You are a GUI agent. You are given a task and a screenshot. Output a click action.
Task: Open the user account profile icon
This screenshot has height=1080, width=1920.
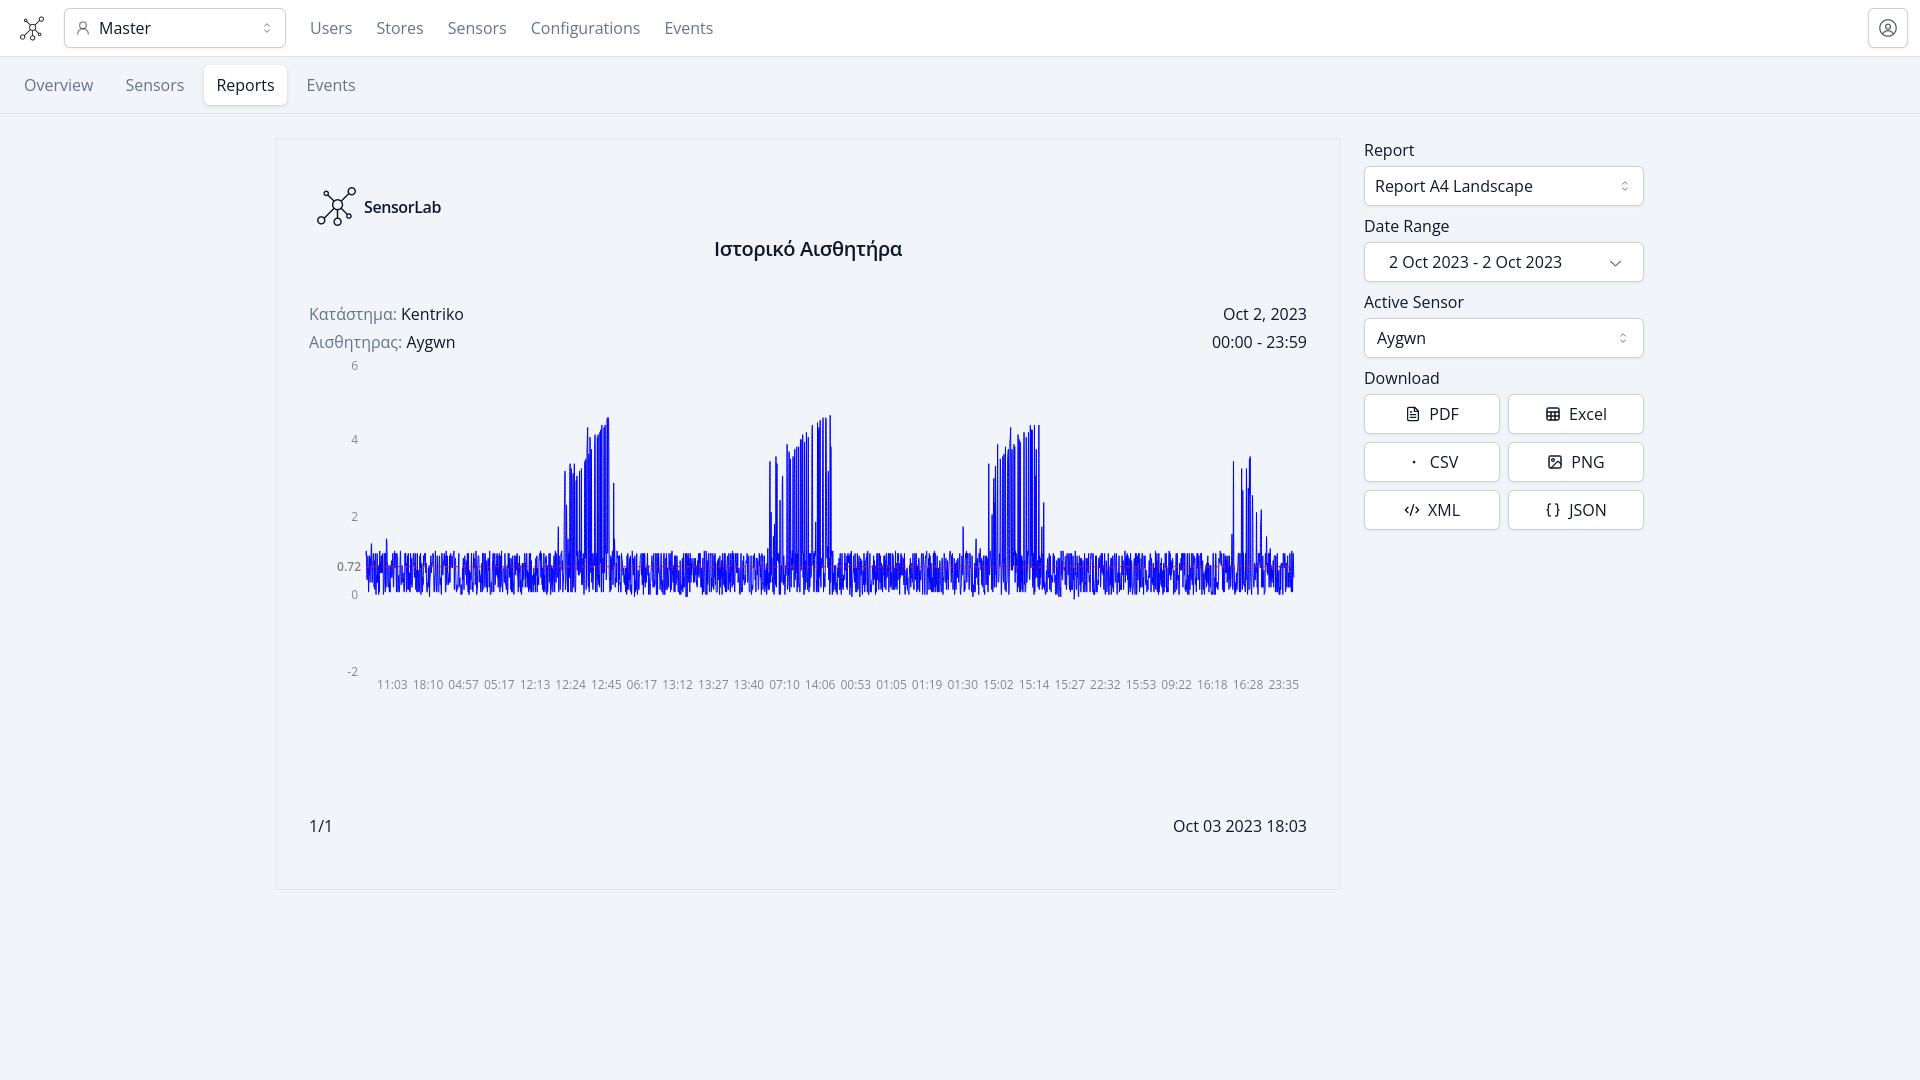click(1887, 28)
